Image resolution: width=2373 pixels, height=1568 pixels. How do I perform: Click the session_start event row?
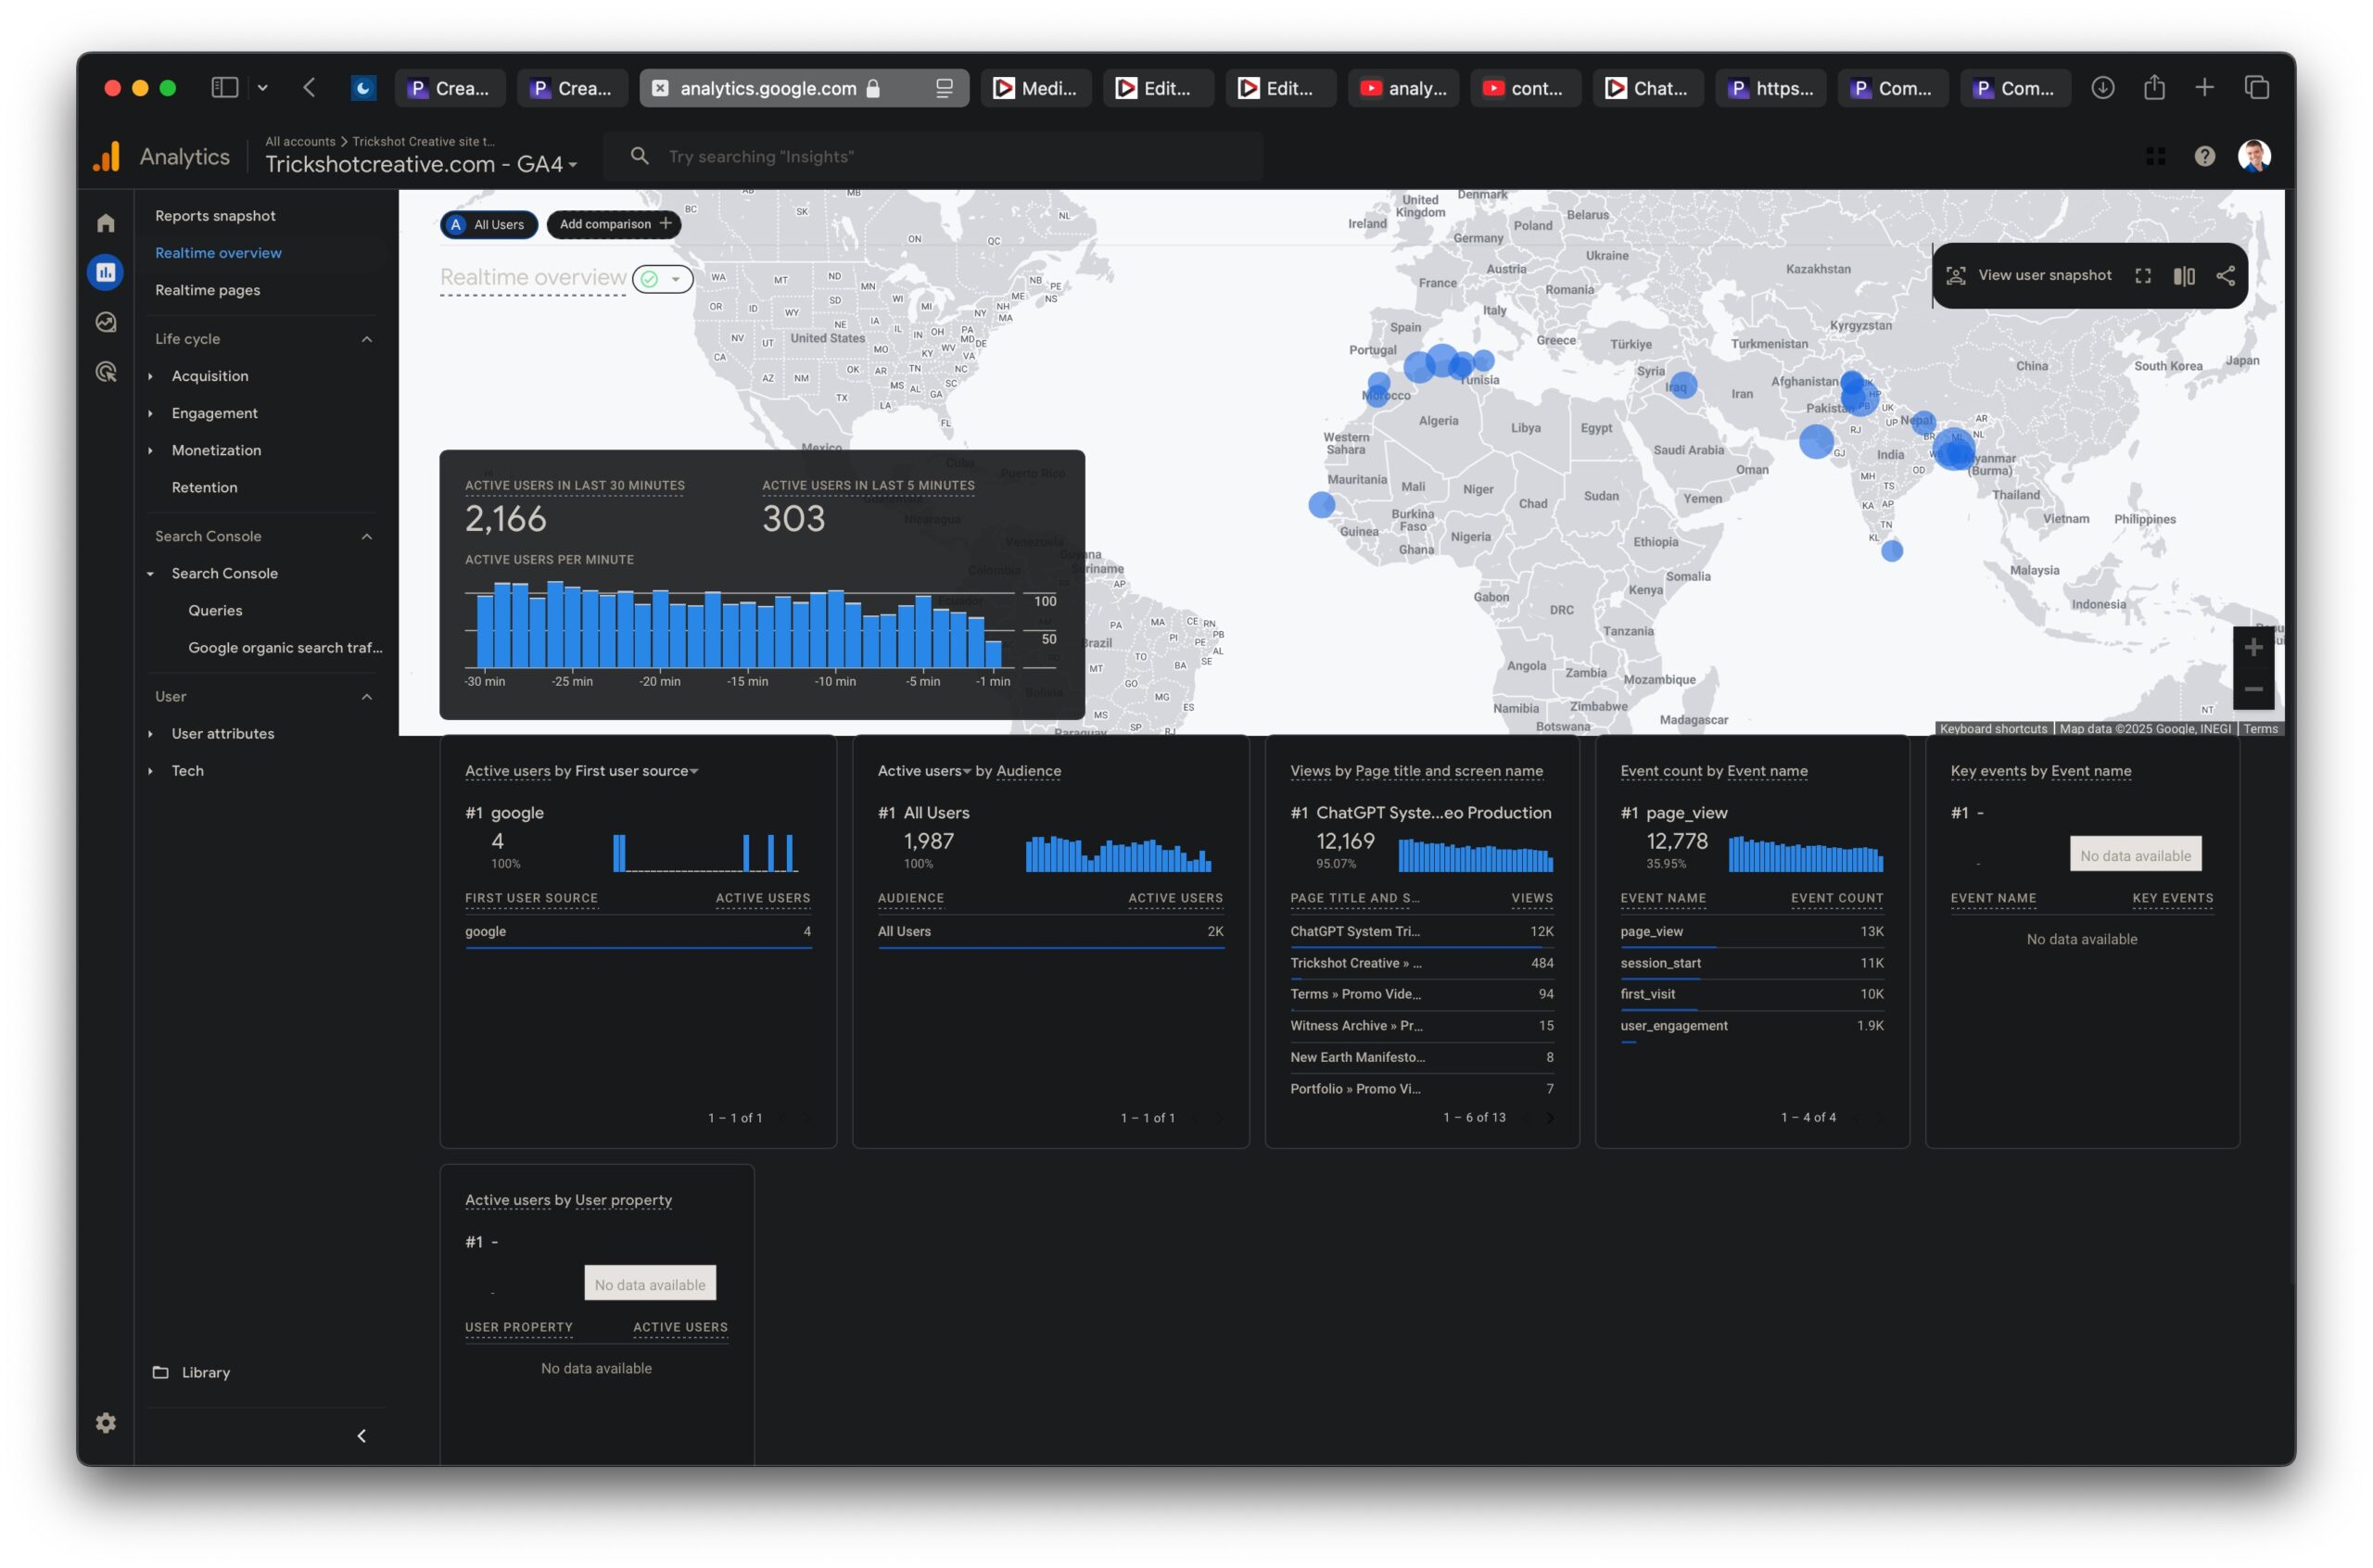coord(1751,964)
